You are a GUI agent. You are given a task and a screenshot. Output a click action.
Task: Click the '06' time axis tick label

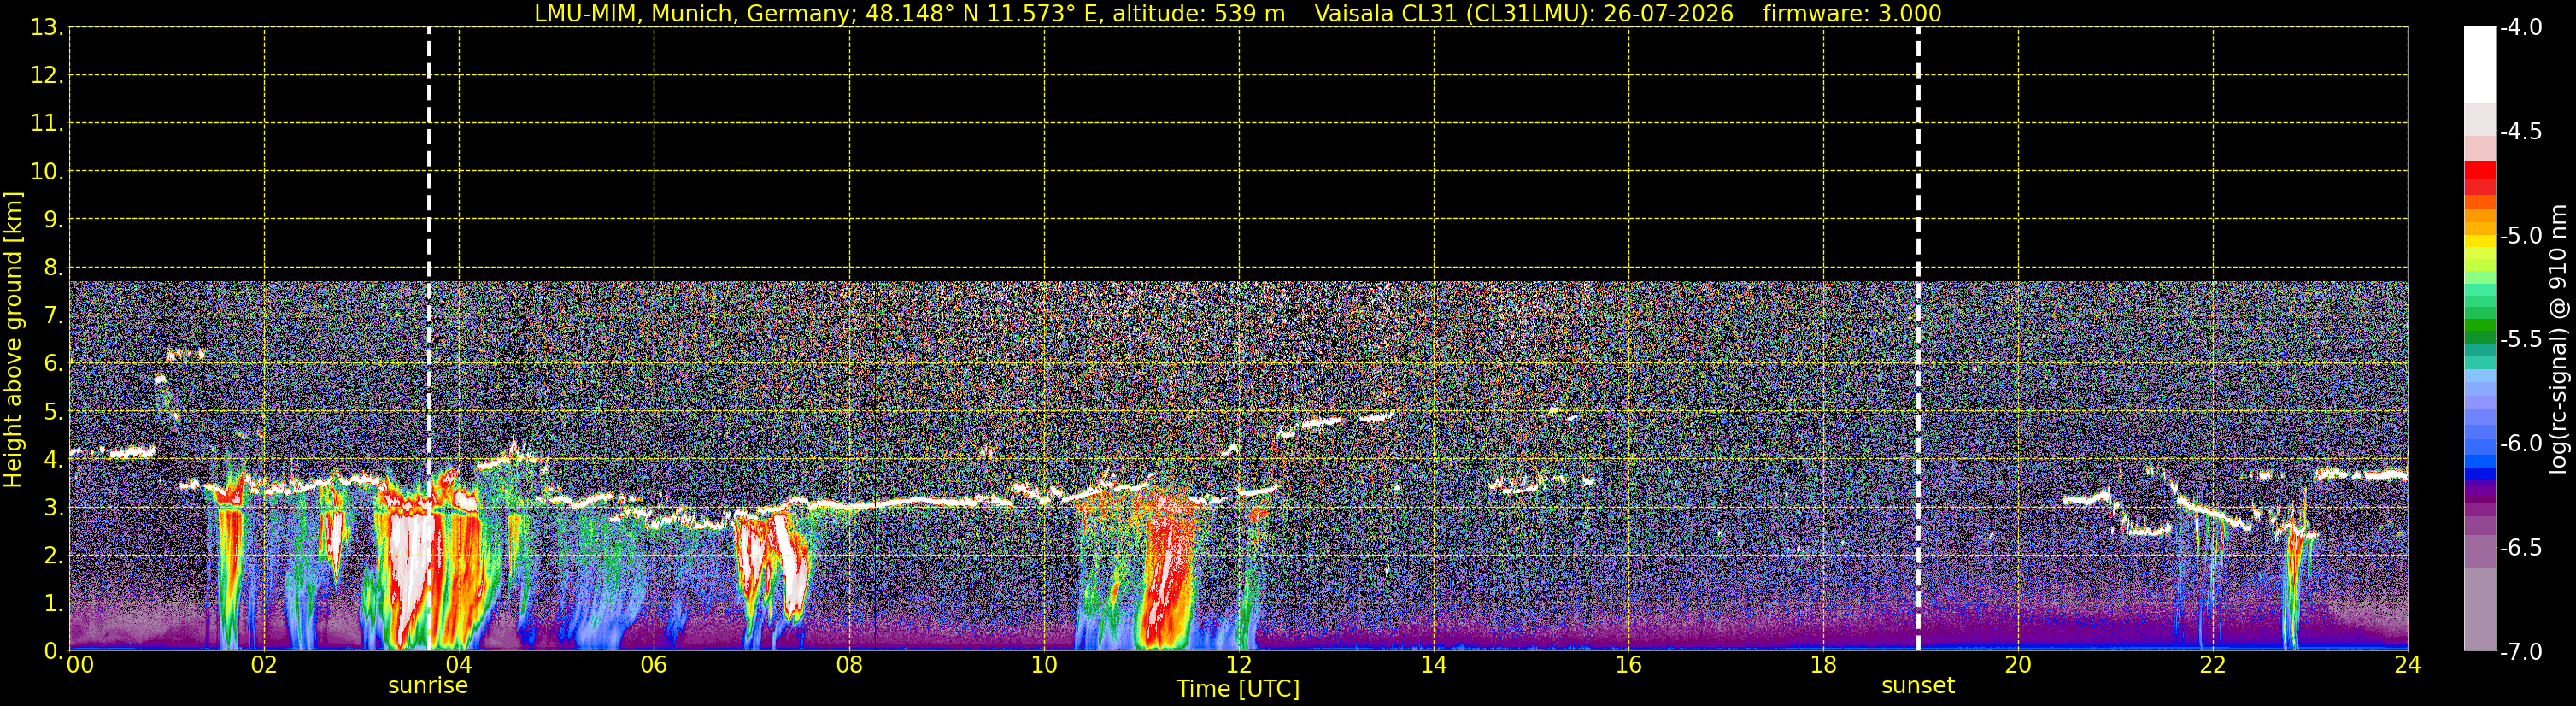click(654, 665)
